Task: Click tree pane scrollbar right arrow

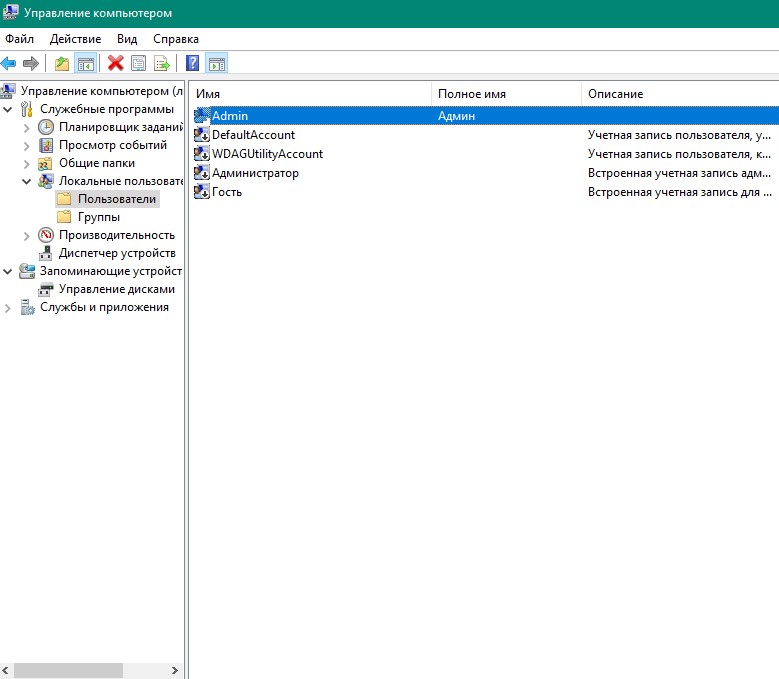Action: 175,670
